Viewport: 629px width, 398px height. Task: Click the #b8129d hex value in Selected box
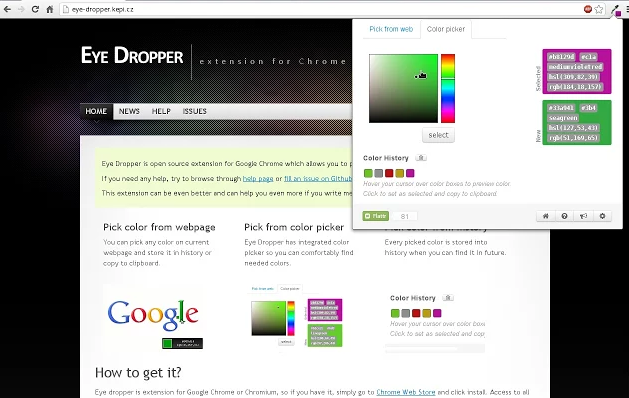point(561,57)
